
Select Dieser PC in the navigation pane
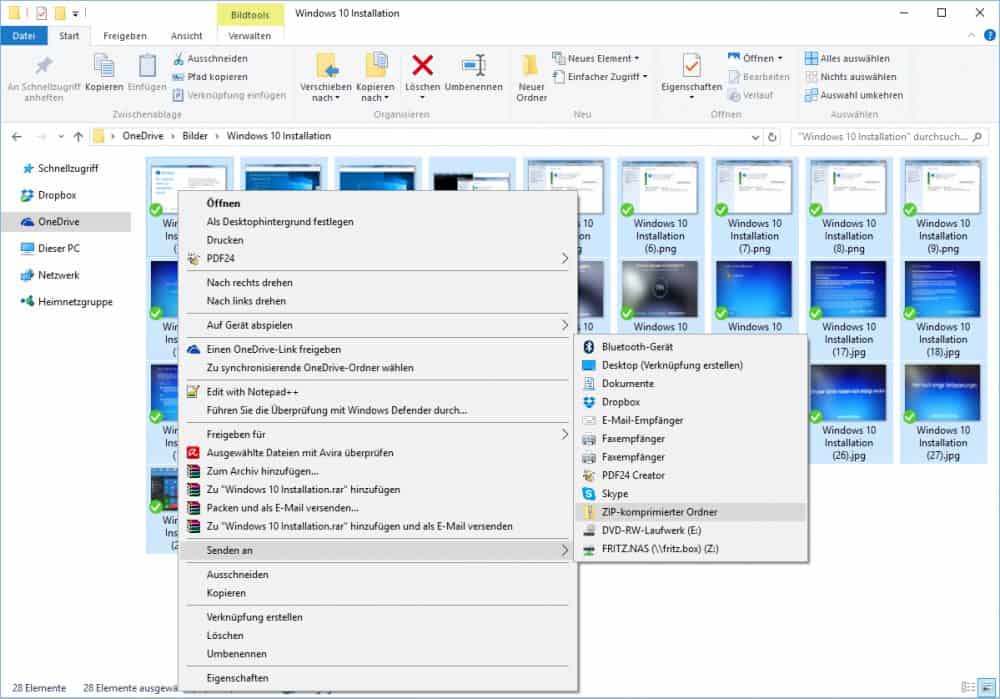[58, 249]
